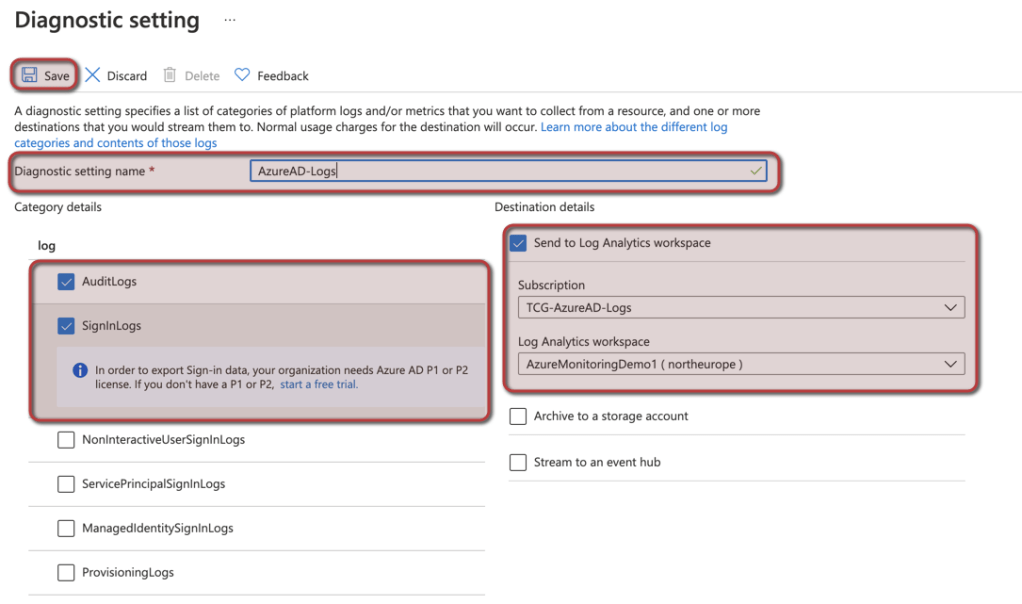
Task: Enable NonInteractiveUserSignInLogs category
Action: tap(67, 439)
